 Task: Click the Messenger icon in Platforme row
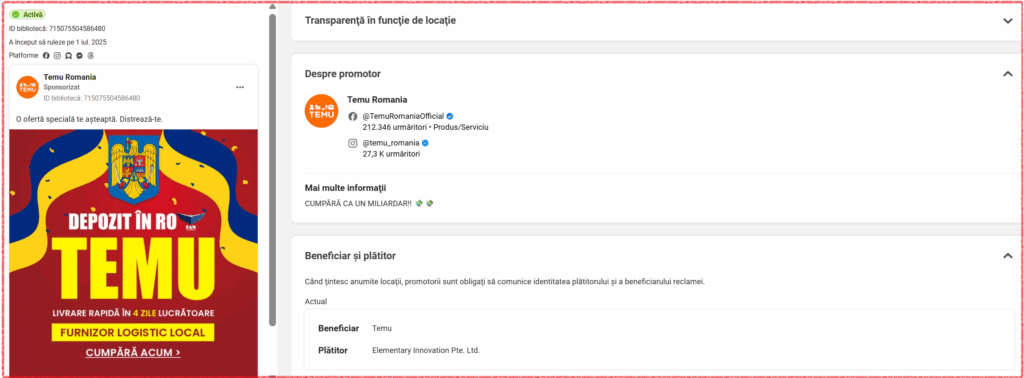79,55
